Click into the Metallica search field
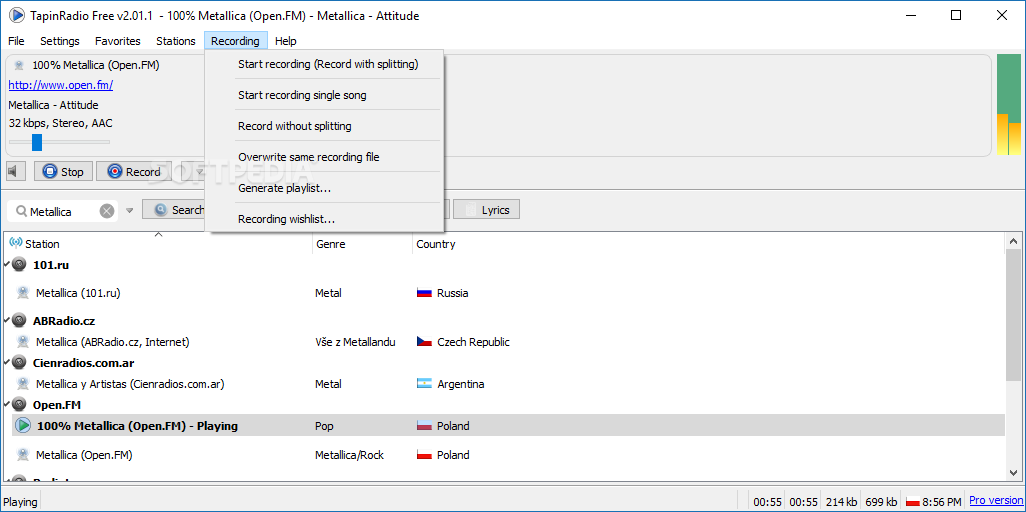Screen dimensions: 1026x512 62,211
